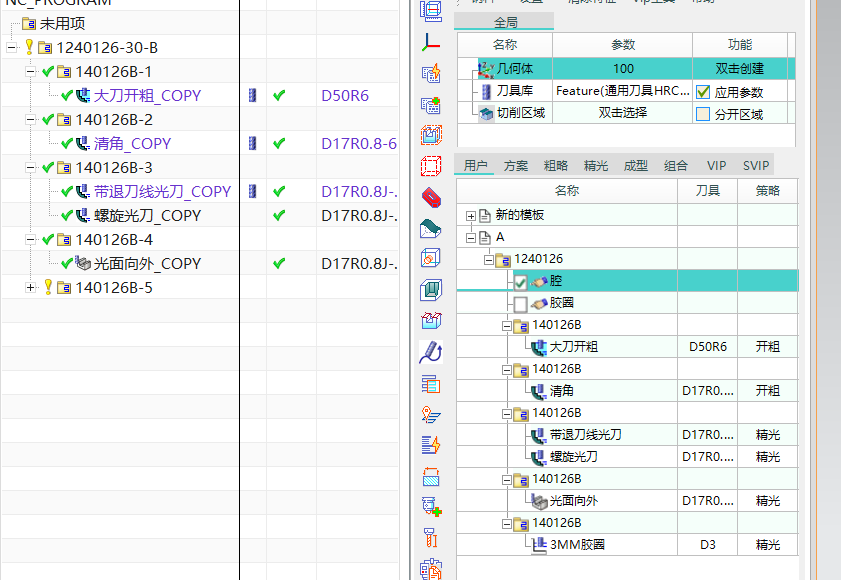Click the machine head with green plus icon
This screenshot has width=841, height=580.
pyautogui.click(x=431, y=506)
